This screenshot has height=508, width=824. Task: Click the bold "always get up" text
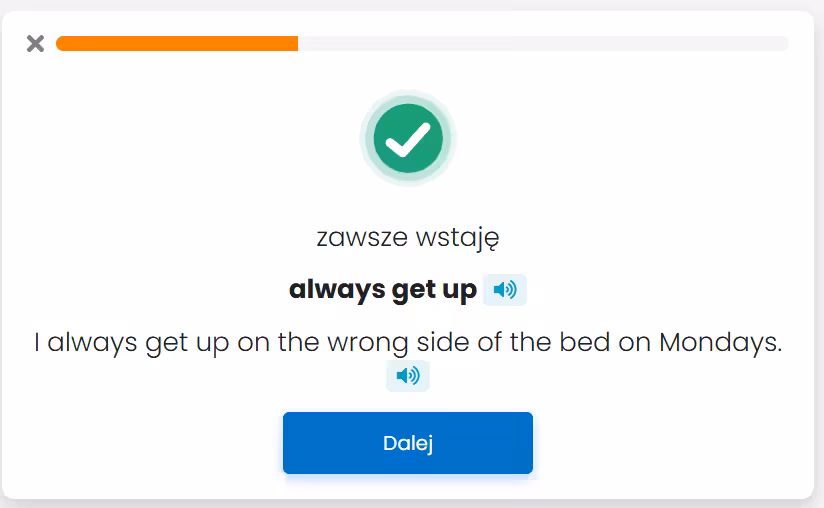click(383, 290)
